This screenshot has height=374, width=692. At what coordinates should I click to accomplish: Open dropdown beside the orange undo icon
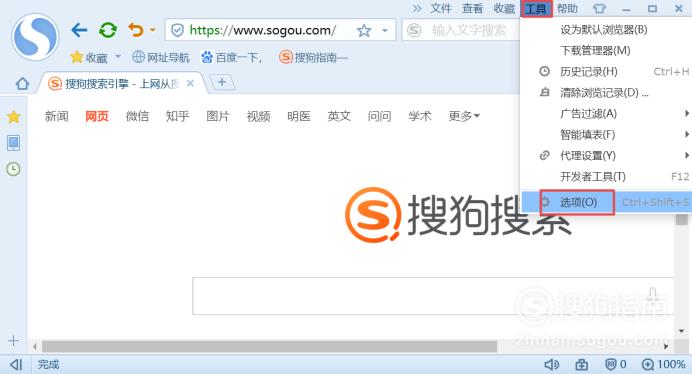click(x=153, y=30)
